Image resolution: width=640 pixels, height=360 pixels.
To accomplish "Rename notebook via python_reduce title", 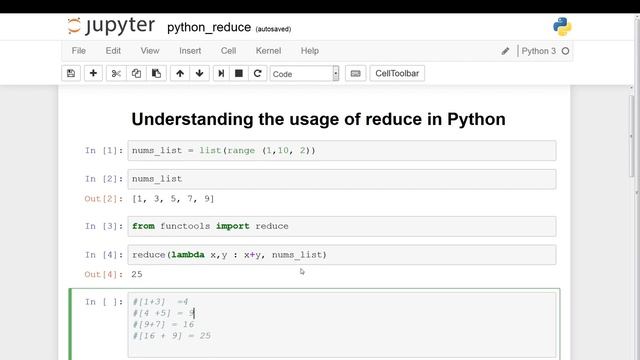I will click(209, 27).
